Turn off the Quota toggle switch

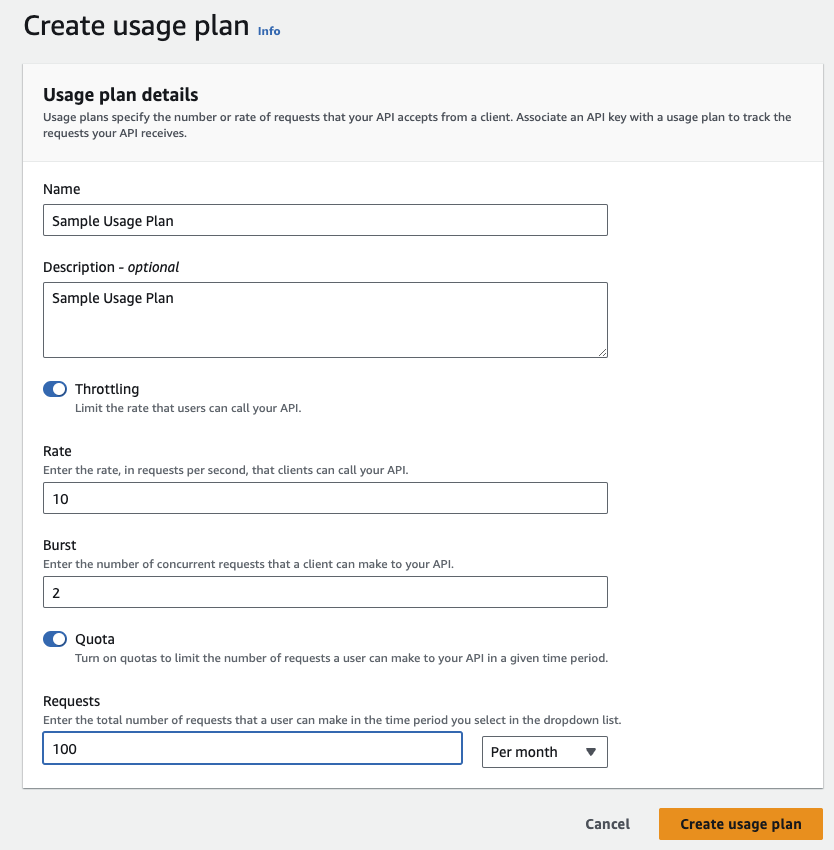point(55,639)
